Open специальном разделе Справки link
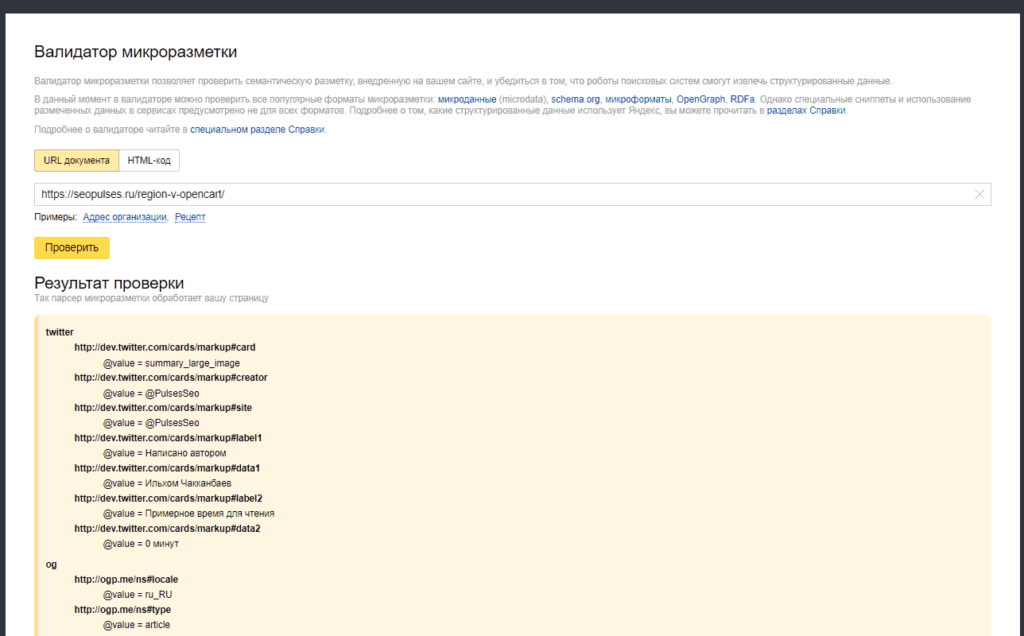Viewport: 1024px width, 636px height. click(x=257, y=129)
